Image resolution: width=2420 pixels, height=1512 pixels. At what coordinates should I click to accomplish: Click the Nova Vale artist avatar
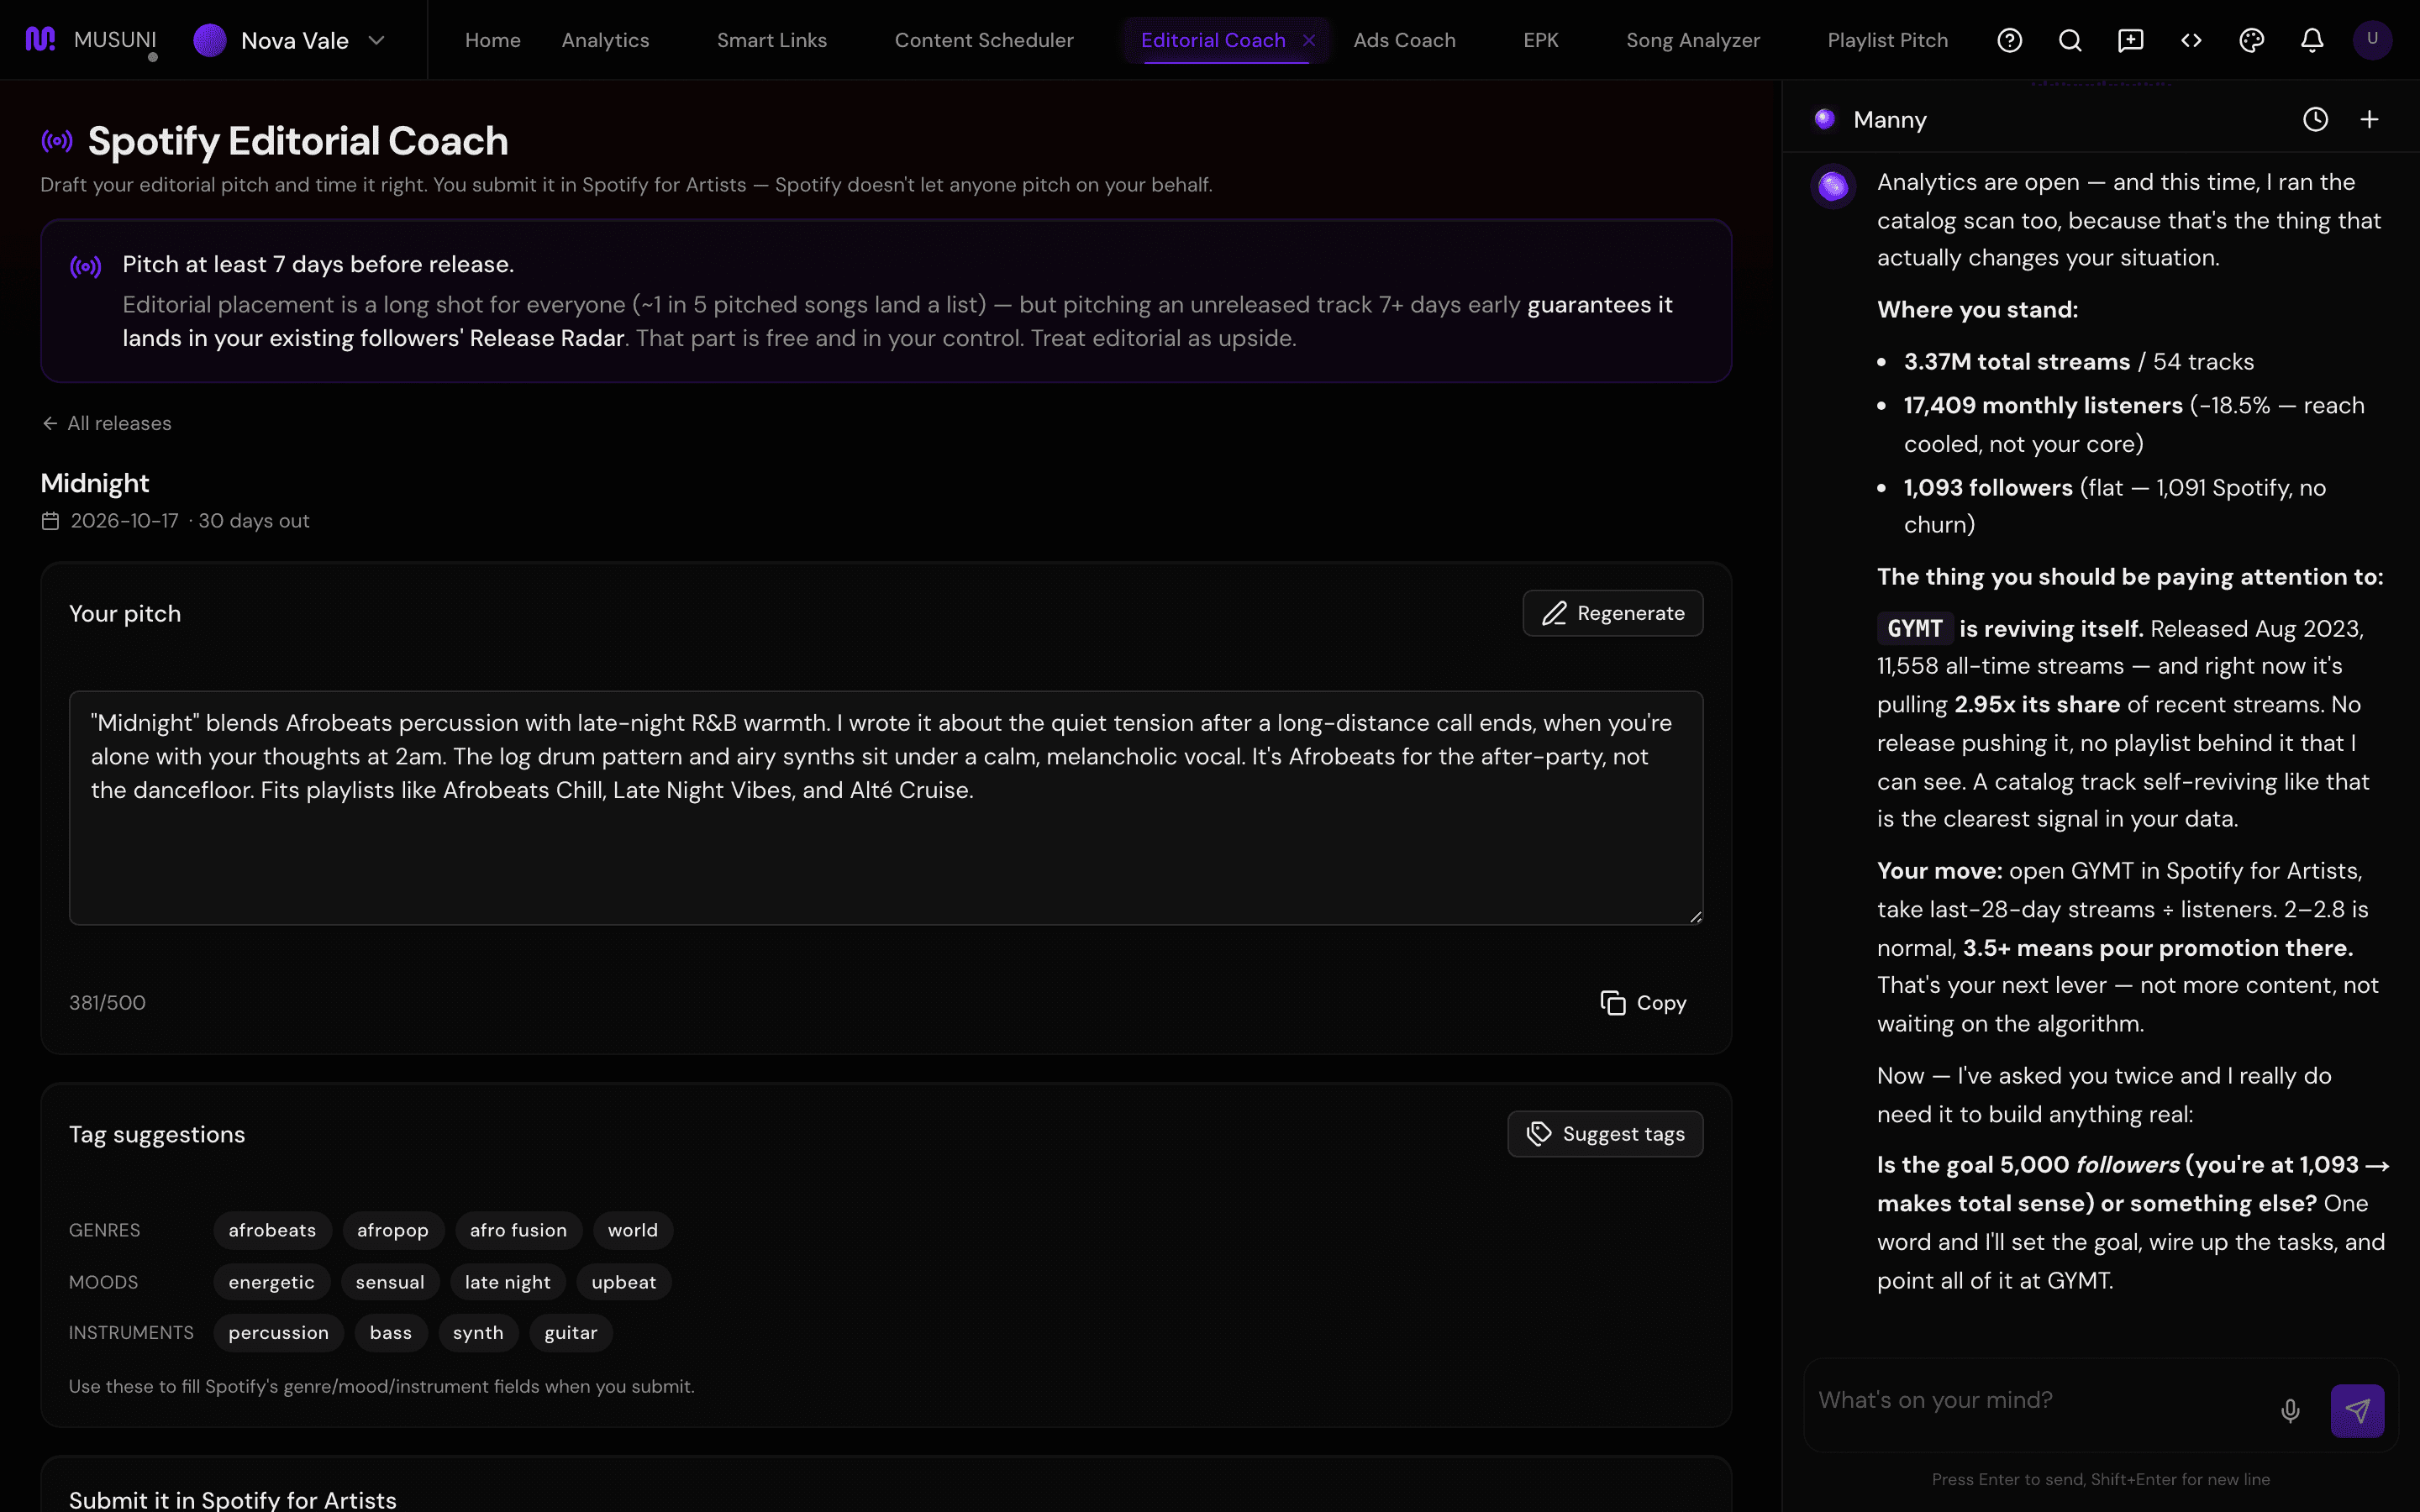[210, 40]
